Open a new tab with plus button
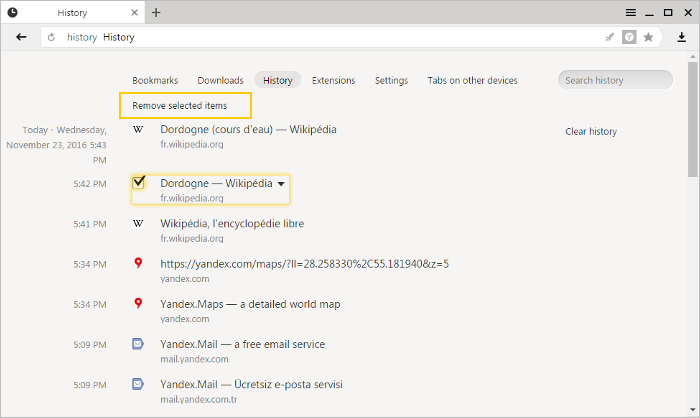700x418 pixels. click(x=156, y=13)
